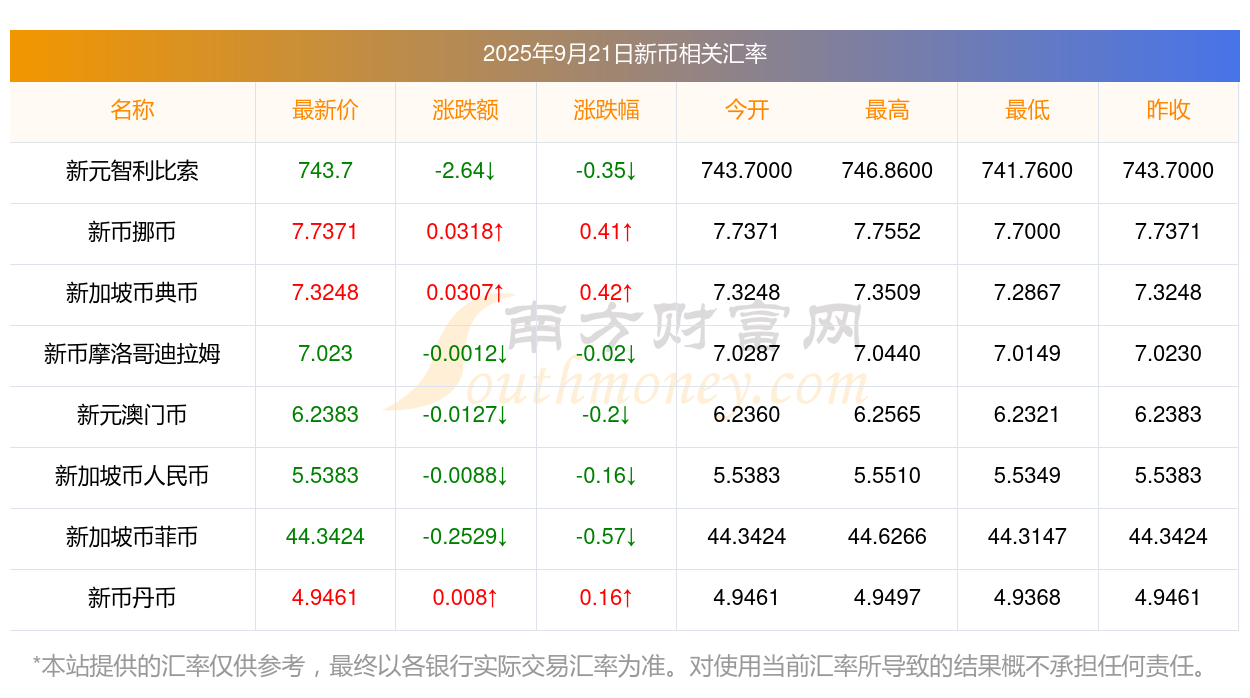
Task: Click the low value 7.7000
Action: [x=1028, y=232]
